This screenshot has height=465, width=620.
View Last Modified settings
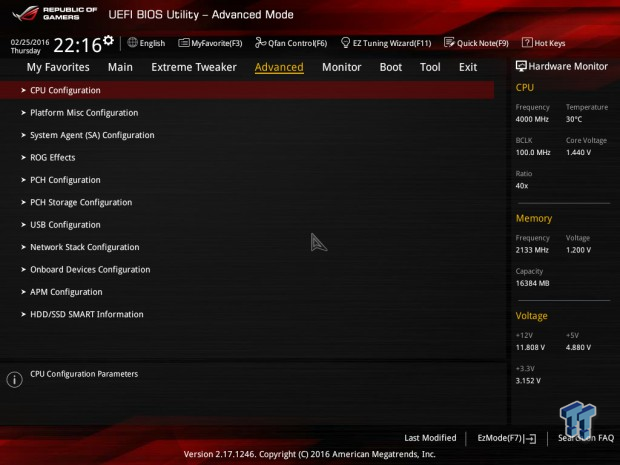click(x=430, y=438)
